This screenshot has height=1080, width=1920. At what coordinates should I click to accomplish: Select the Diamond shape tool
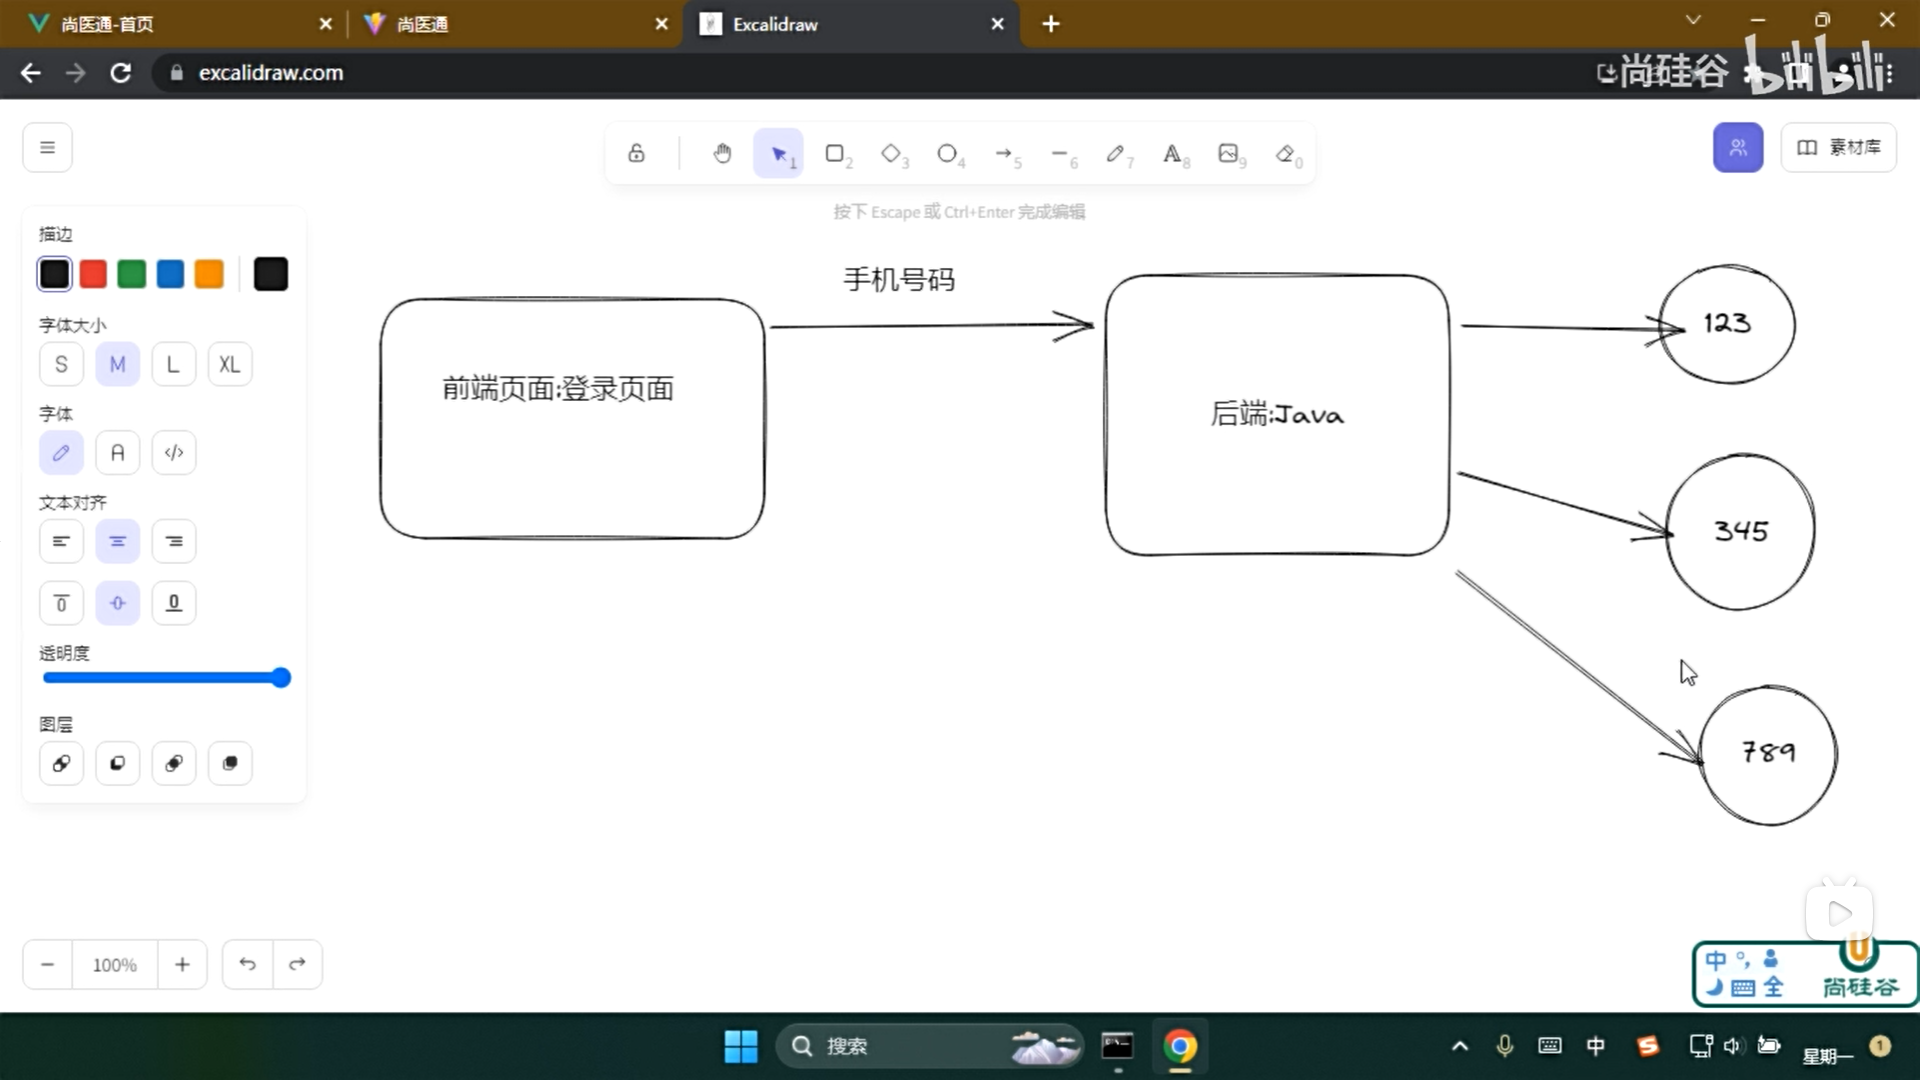point(891,153)
